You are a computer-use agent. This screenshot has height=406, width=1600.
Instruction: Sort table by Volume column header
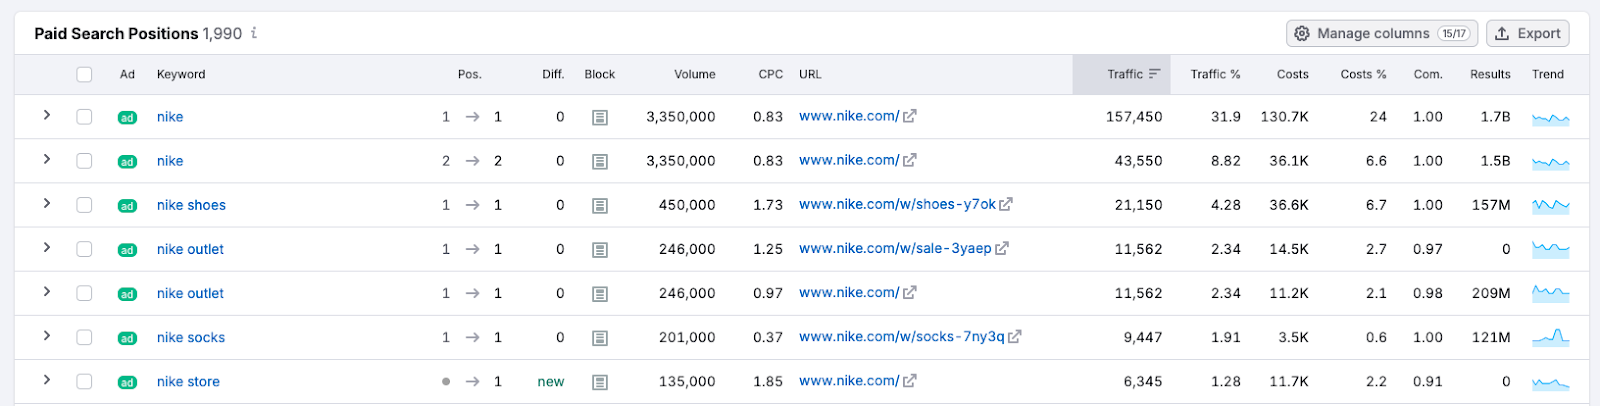[694, 74]
